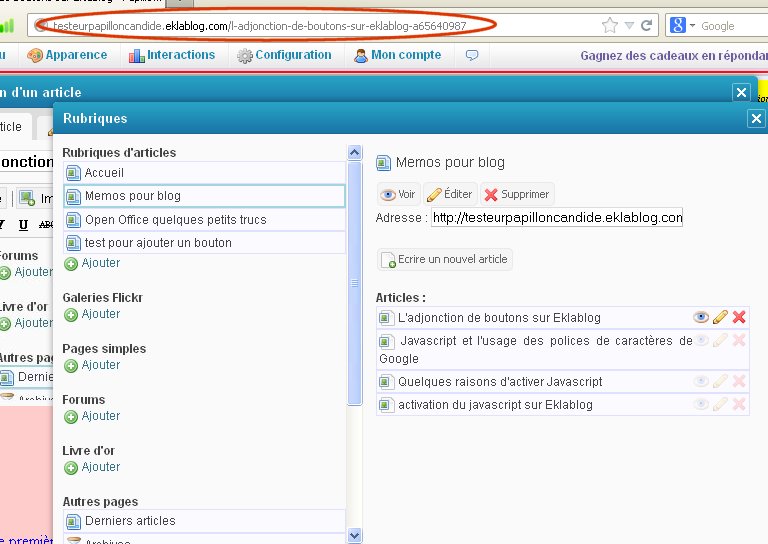View the Quelques raisons d'activer Javascript article
This screenshot has height=544, width=768.
[x=701, y=381]
